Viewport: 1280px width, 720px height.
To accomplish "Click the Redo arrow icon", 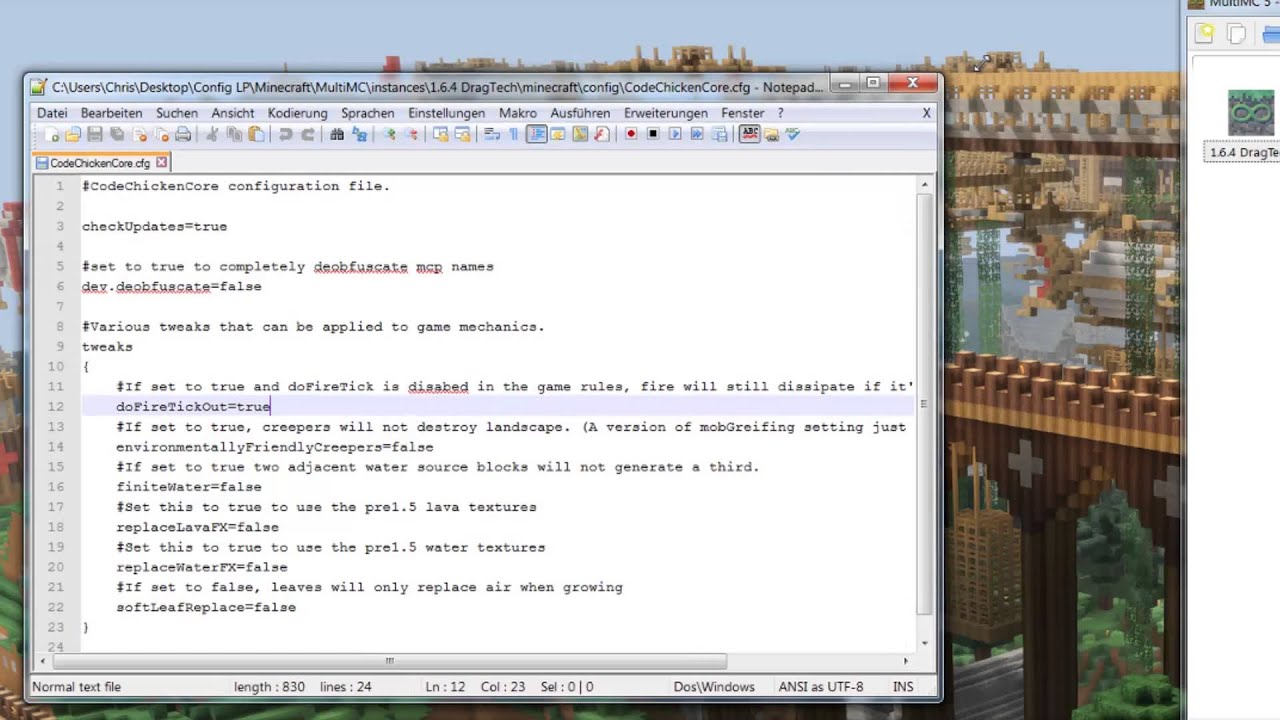I will tap(308, 134).
